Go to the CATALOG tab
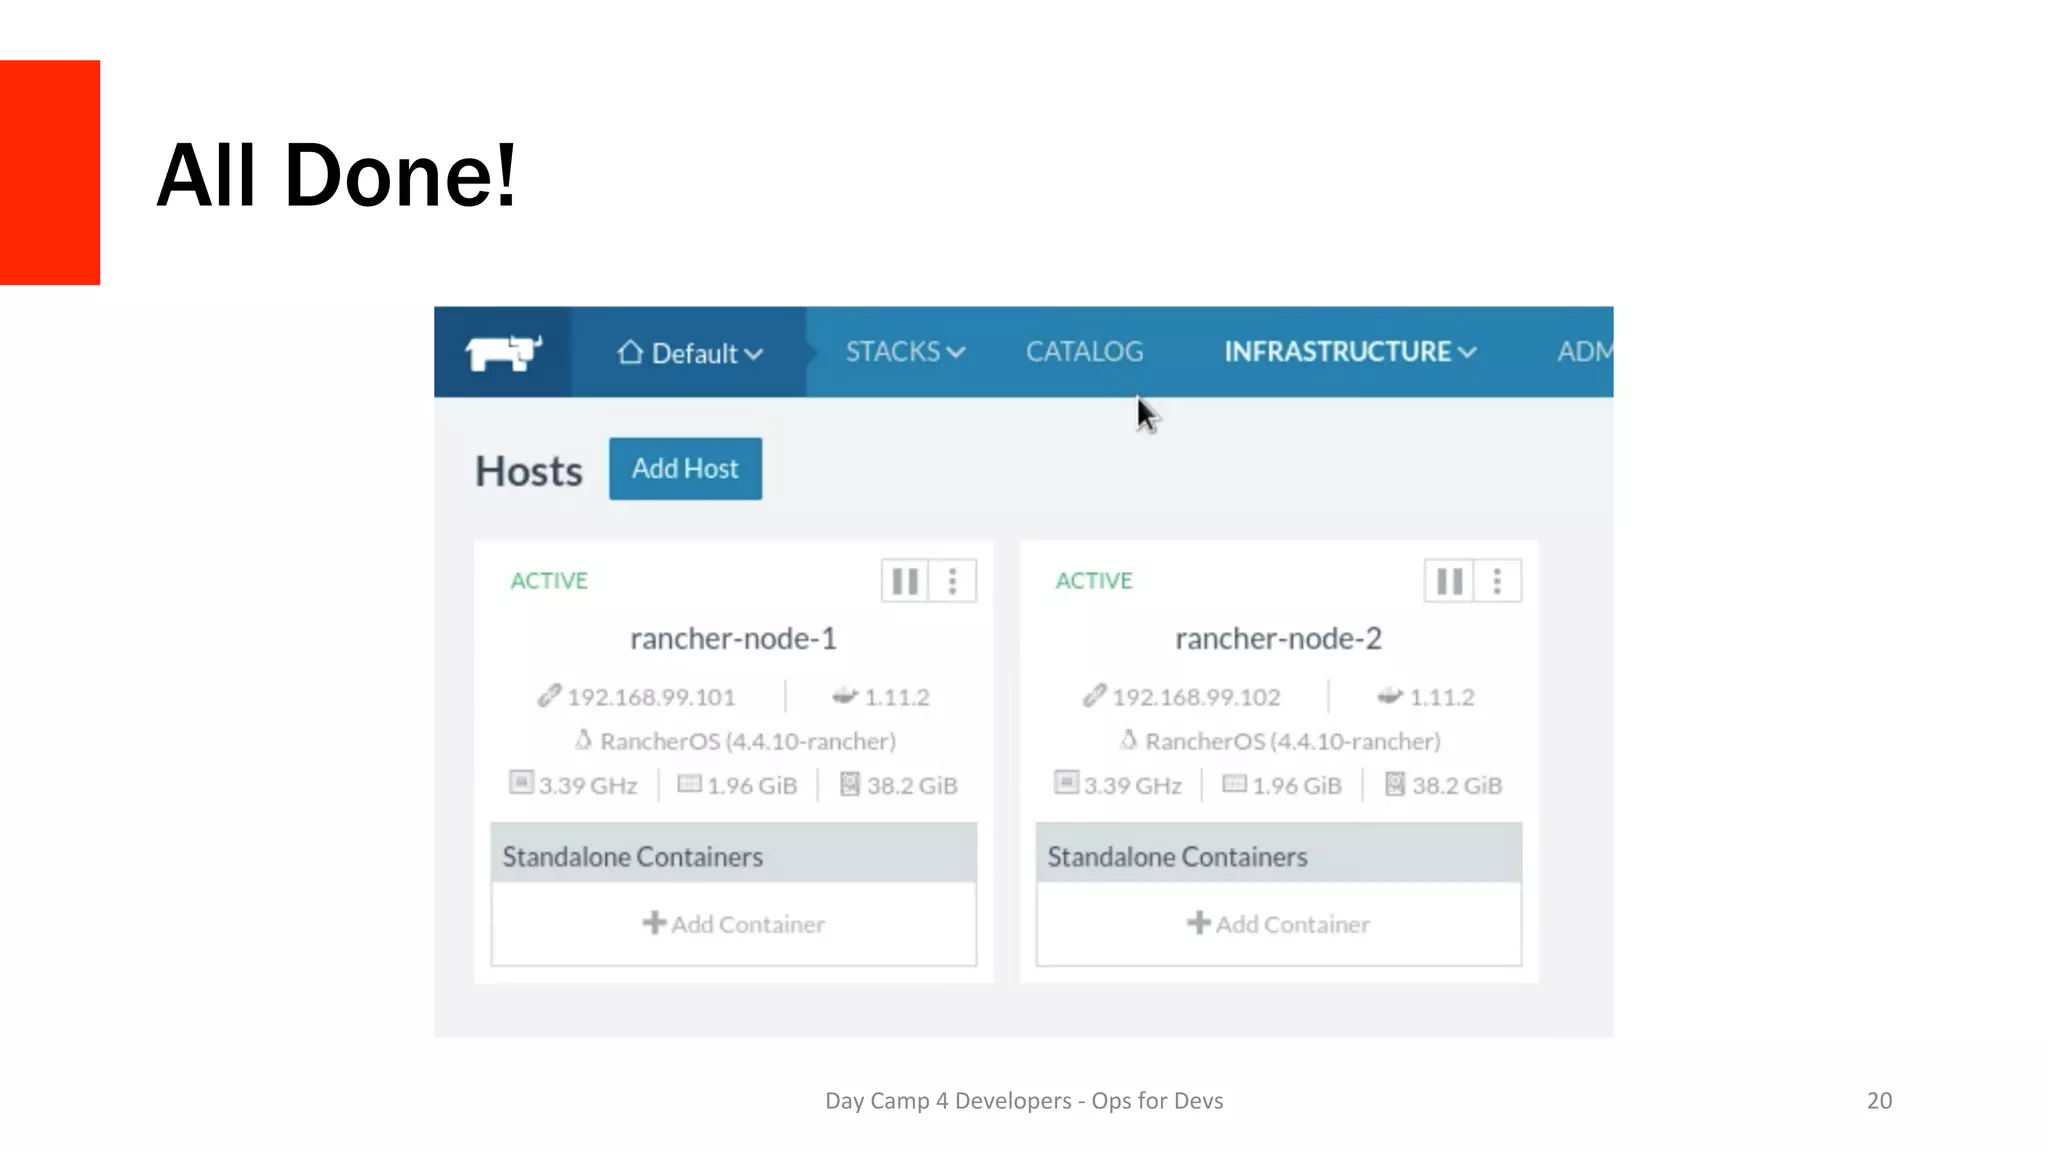Image resolution: width=2048 pixels, height=1152 pixels. pyautogui.click(x=1084, y=352)
